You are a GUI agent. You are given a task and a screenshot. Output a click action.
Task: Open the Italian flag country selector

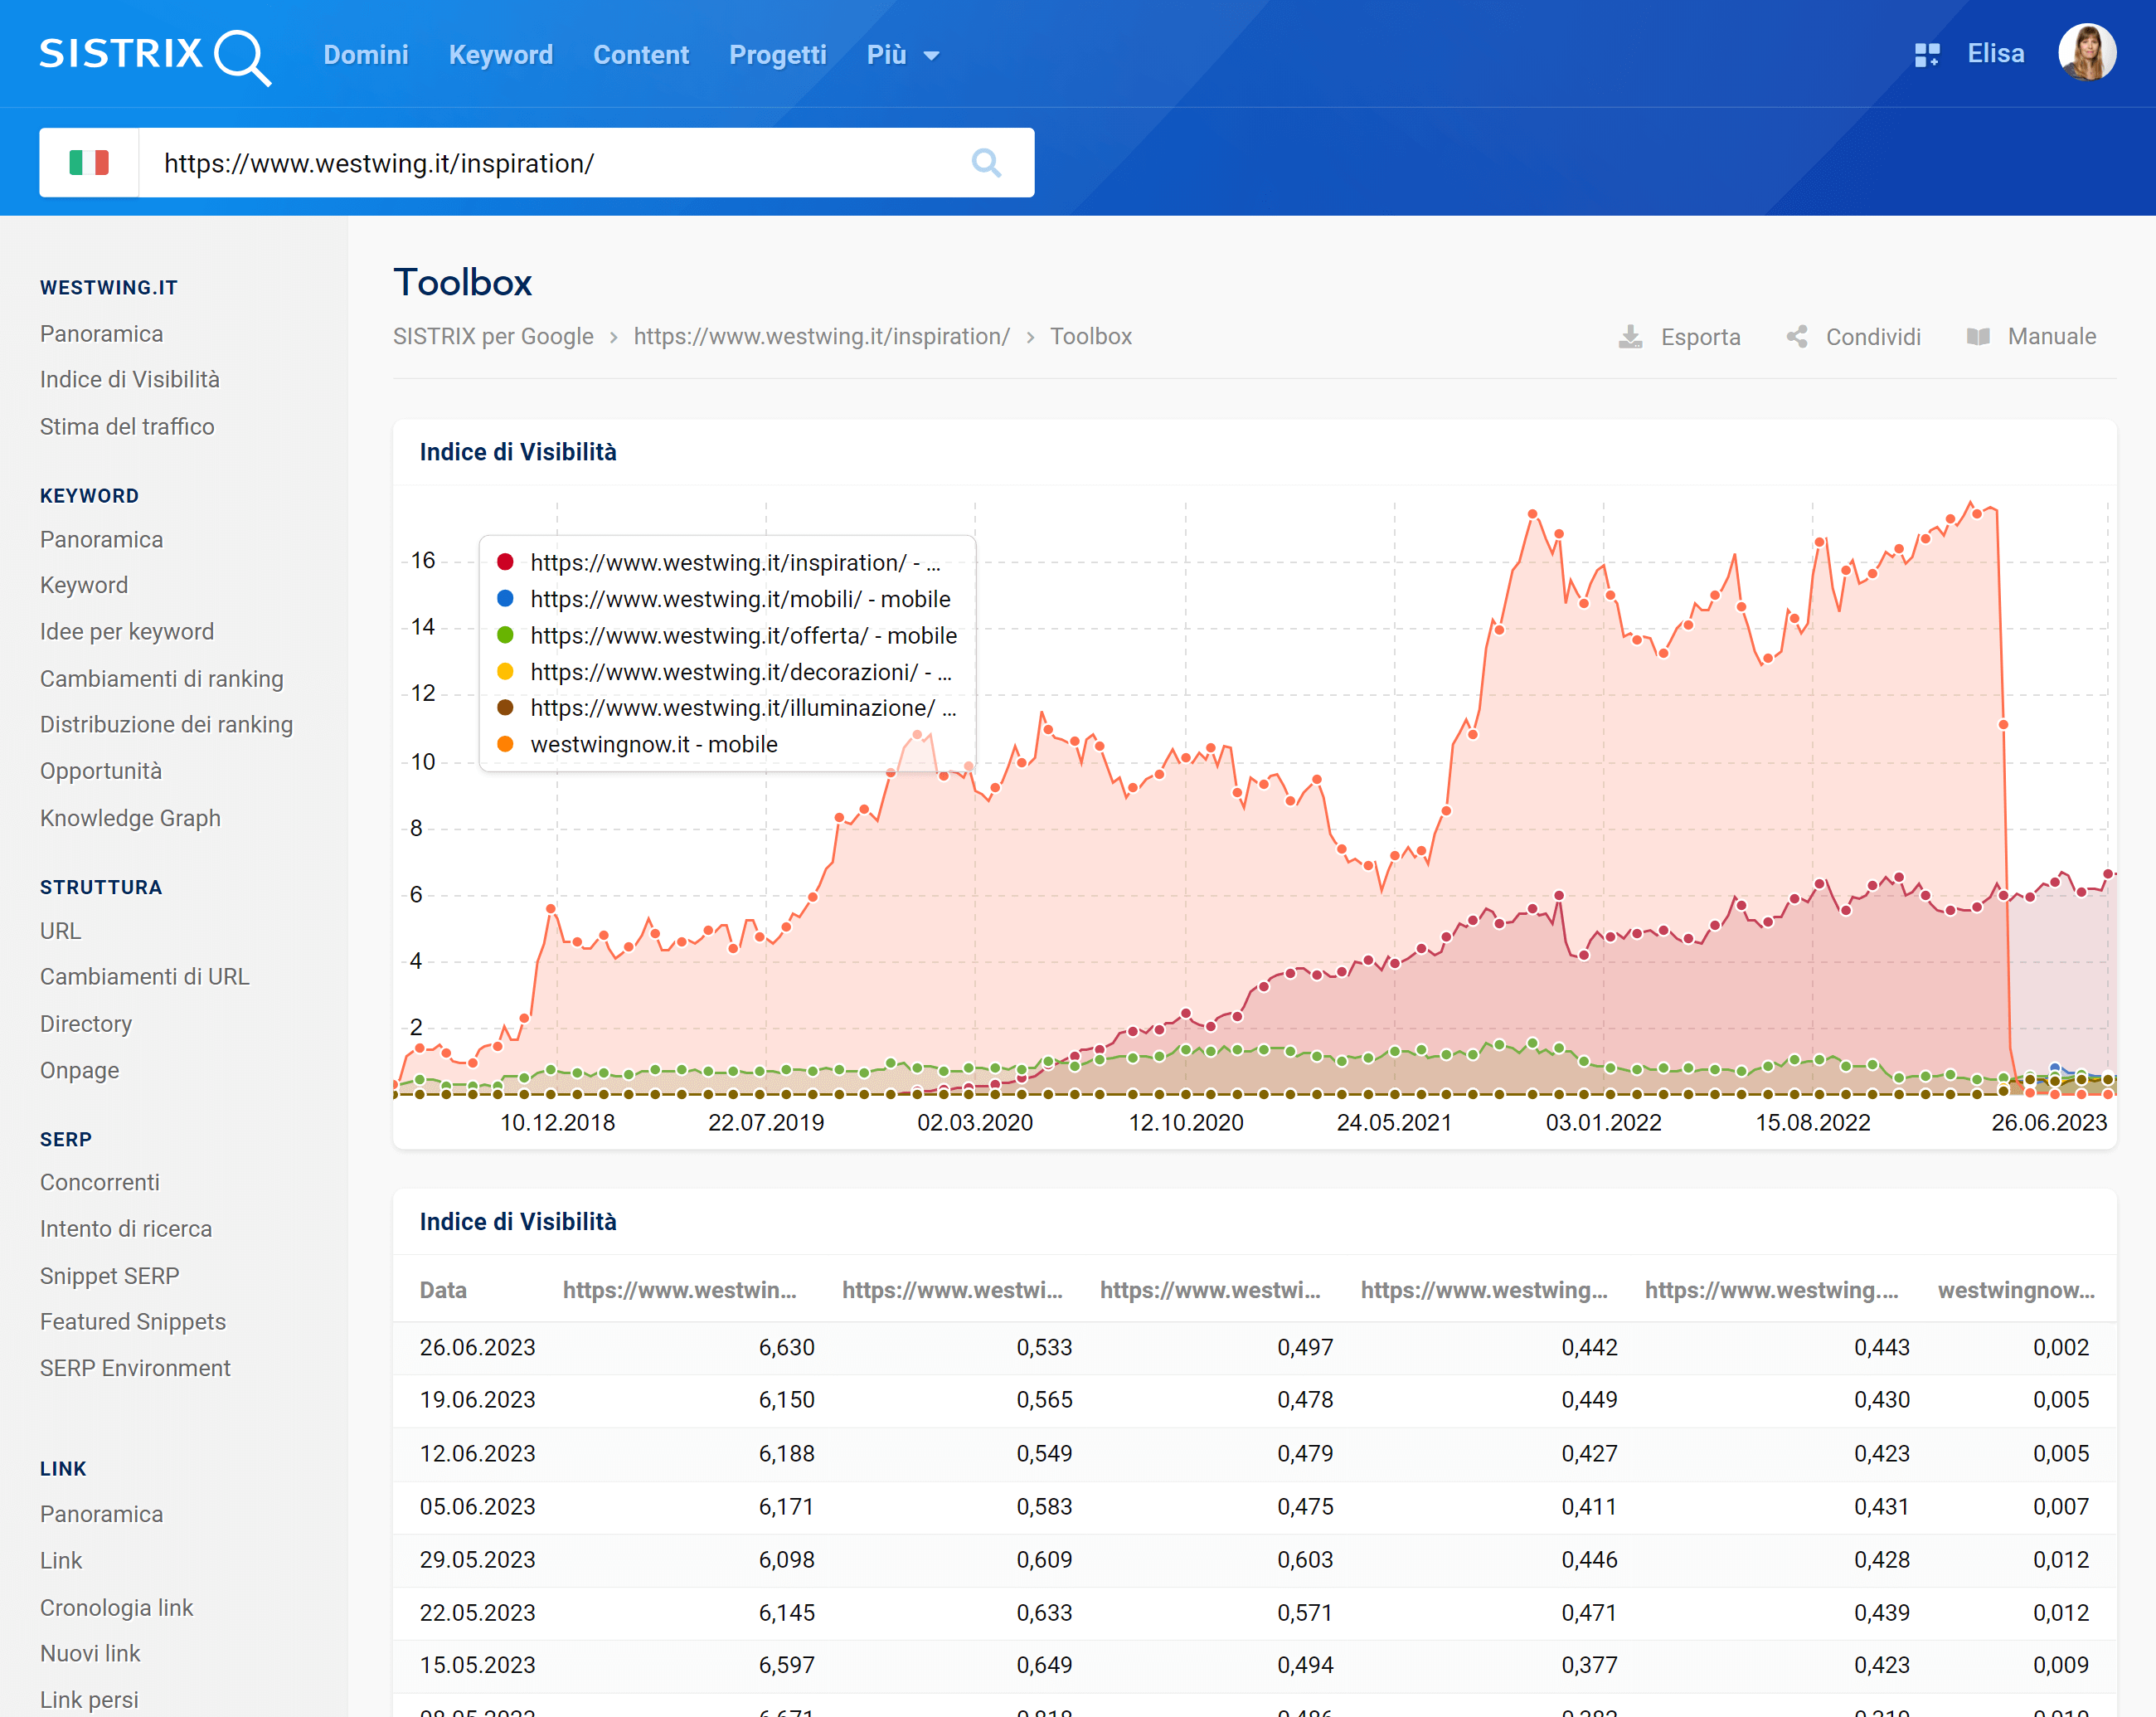point(89,163)
